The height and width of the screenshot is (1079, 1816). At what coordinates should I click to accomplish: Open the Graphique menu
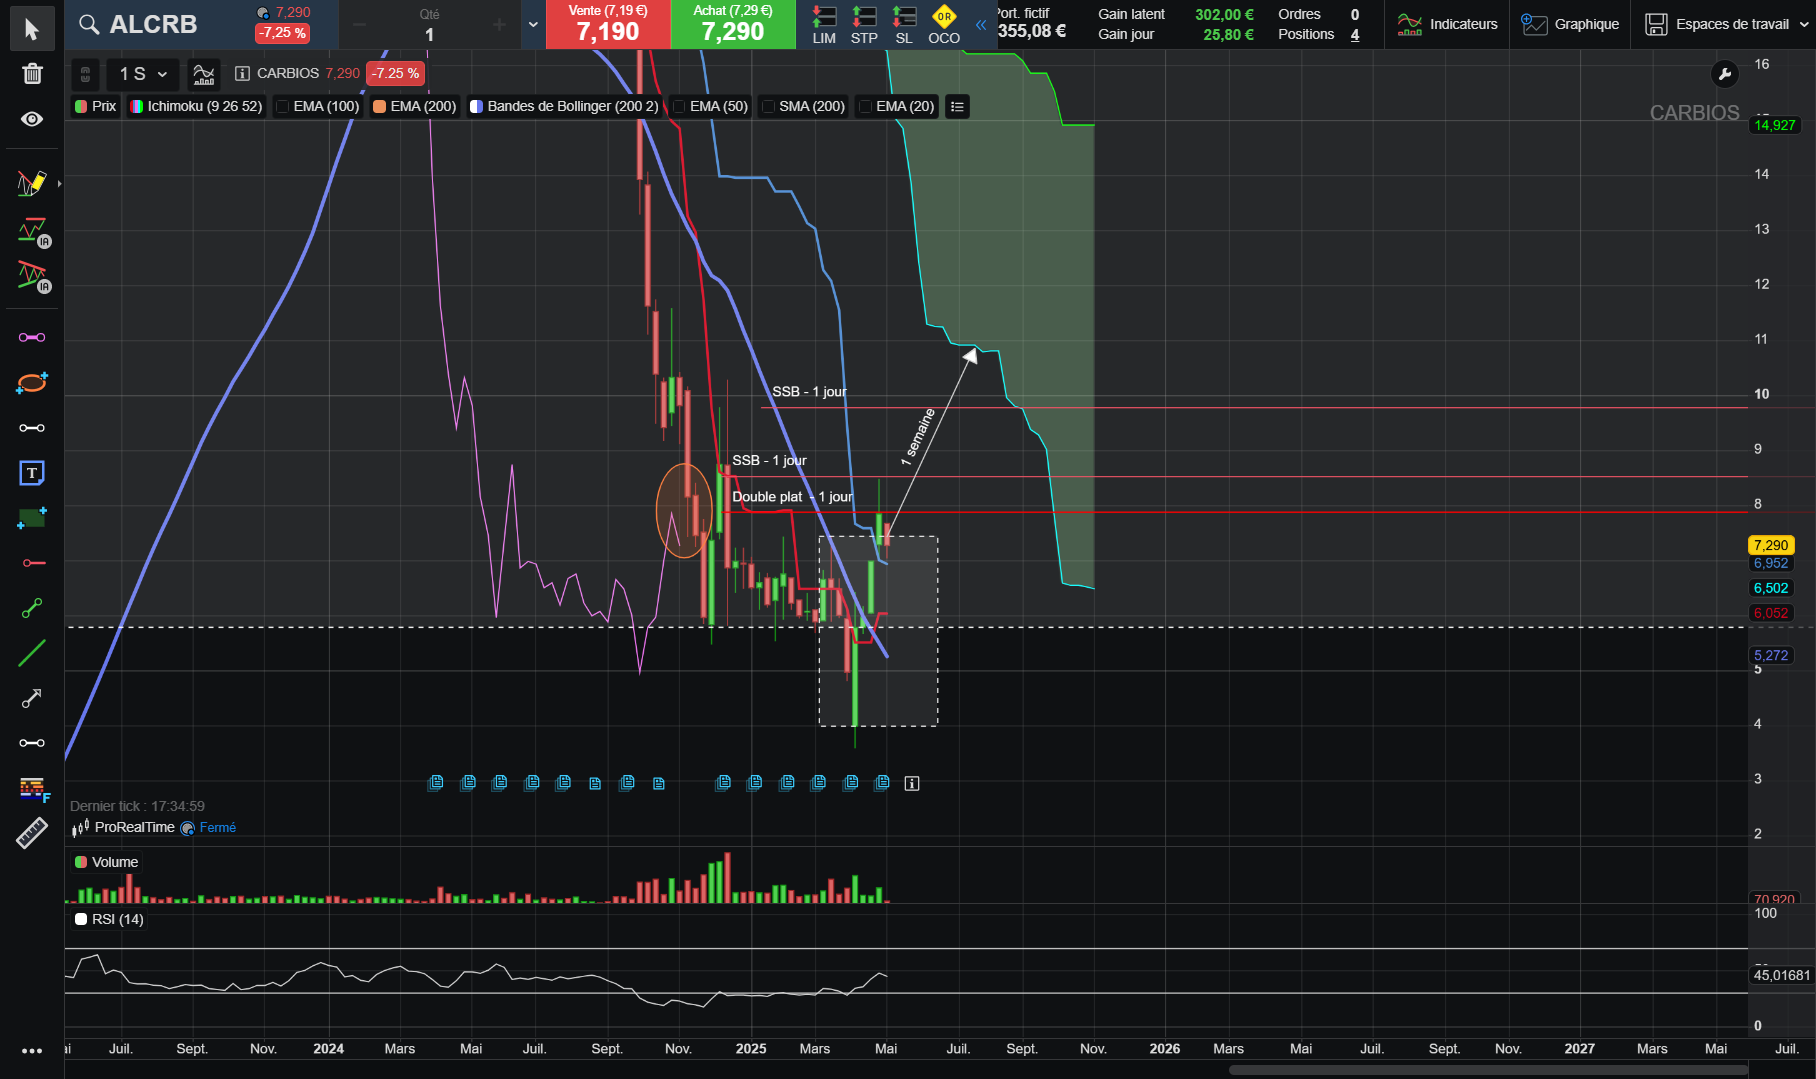[x=1570, y=24]
